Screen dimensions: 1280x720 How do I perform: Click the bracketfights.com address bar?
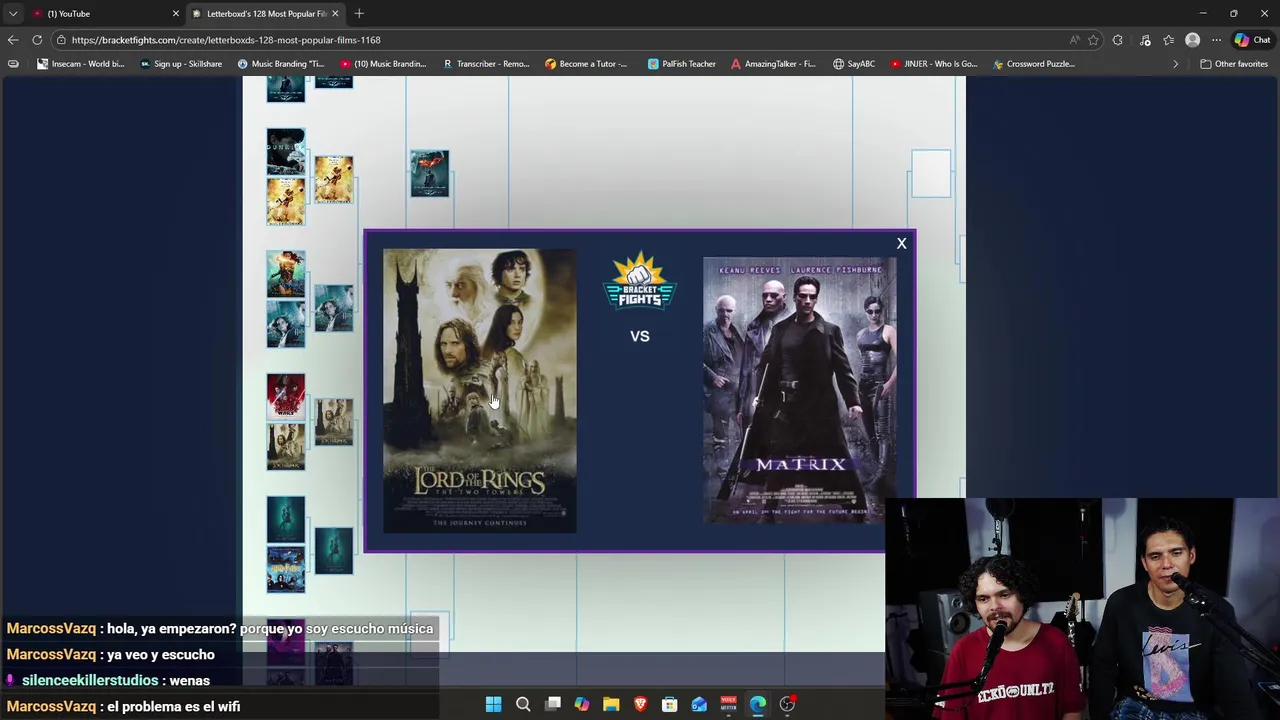click(x=560, y=40)
